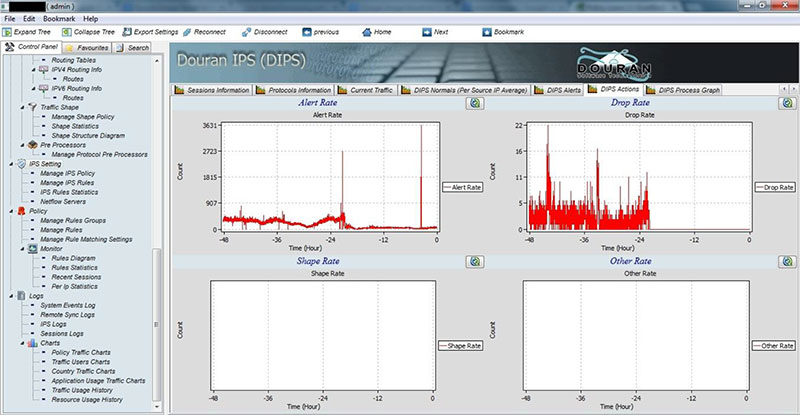Switch to the Favourites tab
Image resolution: width=800 pixels, height=415 pixels.
87,47
